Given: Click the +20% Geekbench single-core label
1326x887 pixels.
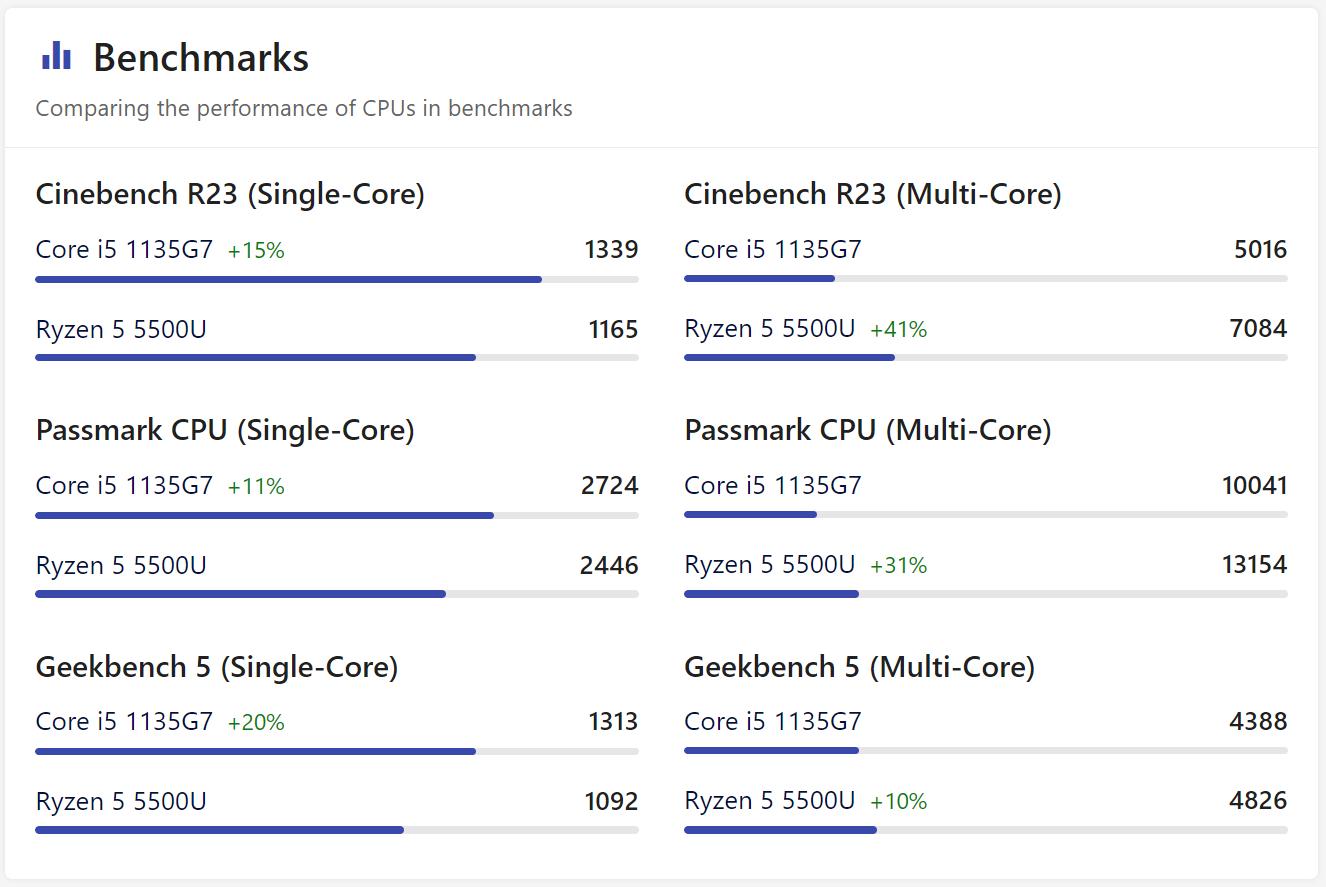Looking at the screenshot, I should coord(256,723).
